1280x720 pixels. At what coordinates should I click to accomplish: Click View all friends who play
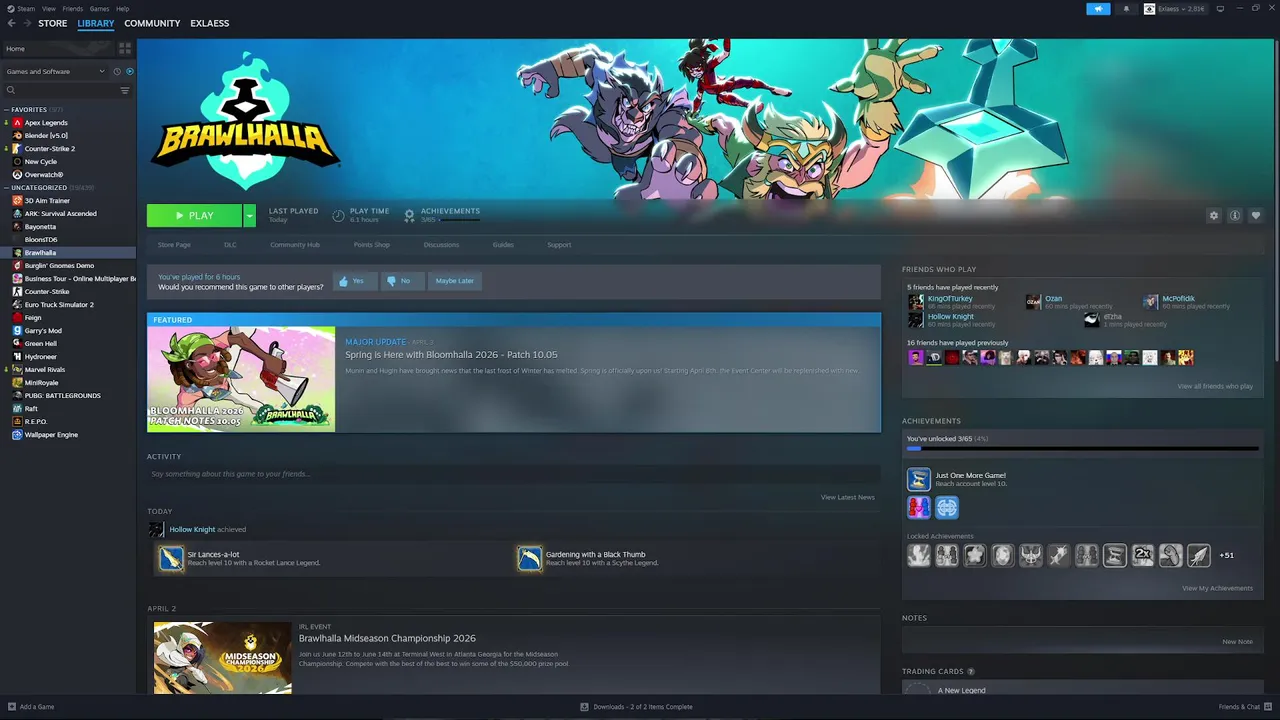(x=1215, y=386)
